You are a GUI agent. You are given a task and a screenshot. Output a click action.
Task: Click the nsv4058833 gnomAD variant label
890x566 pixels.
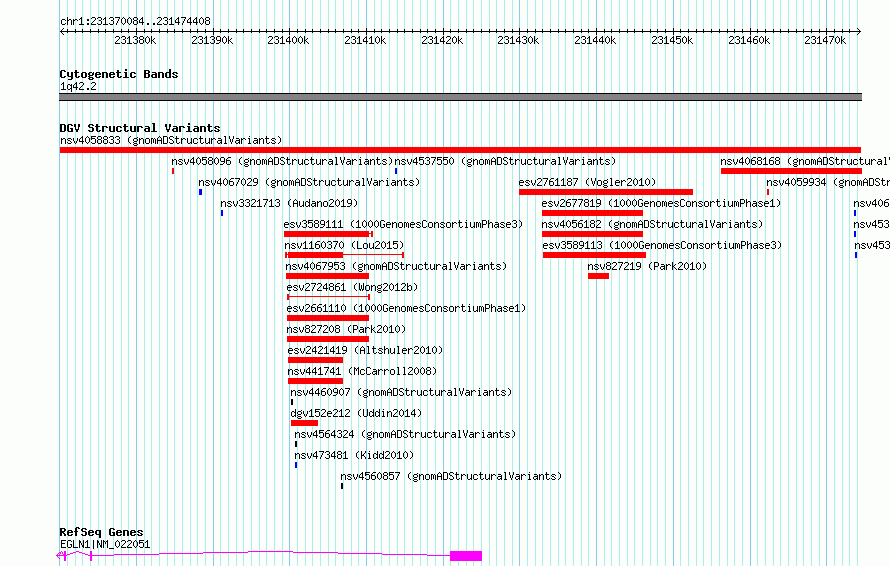point(171,140)
